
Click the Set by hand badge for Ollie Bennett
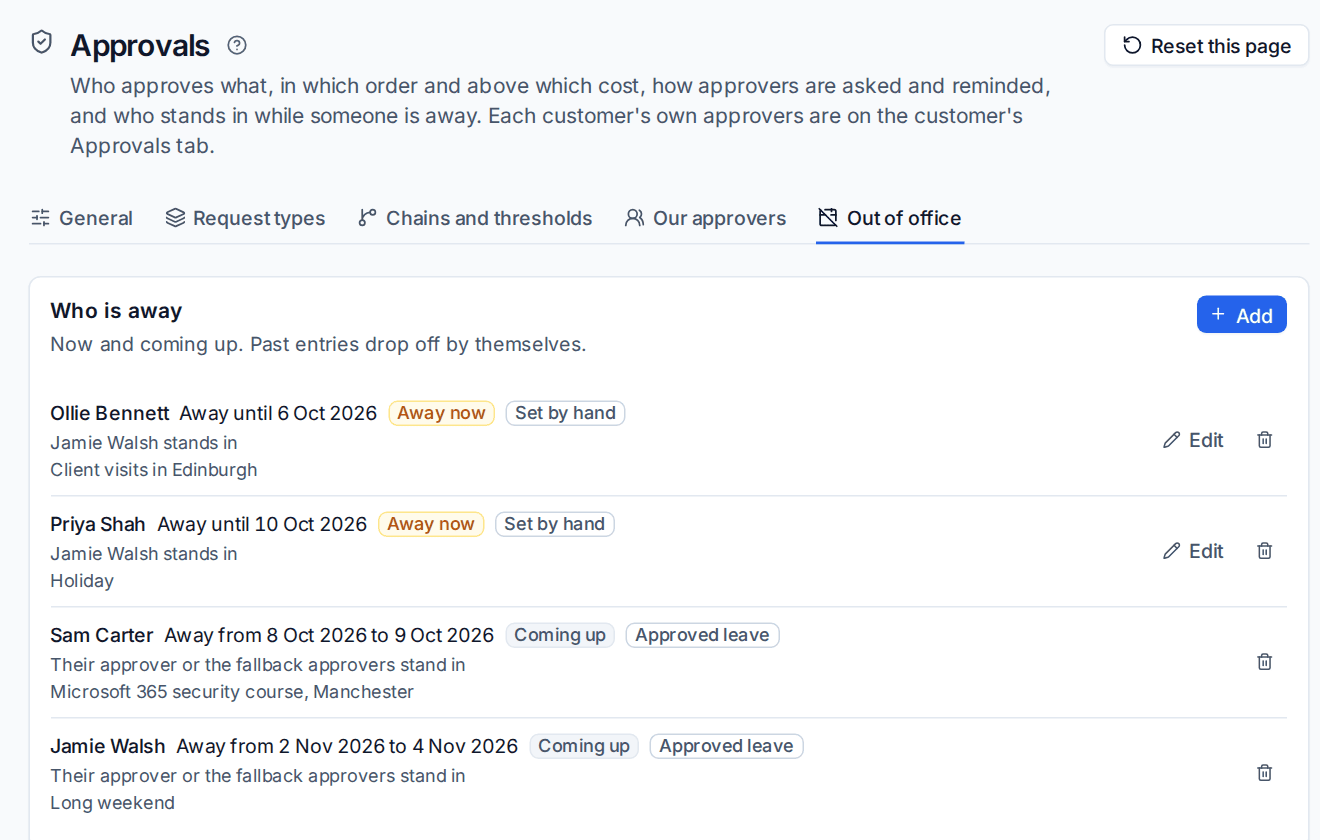[565, 413]
